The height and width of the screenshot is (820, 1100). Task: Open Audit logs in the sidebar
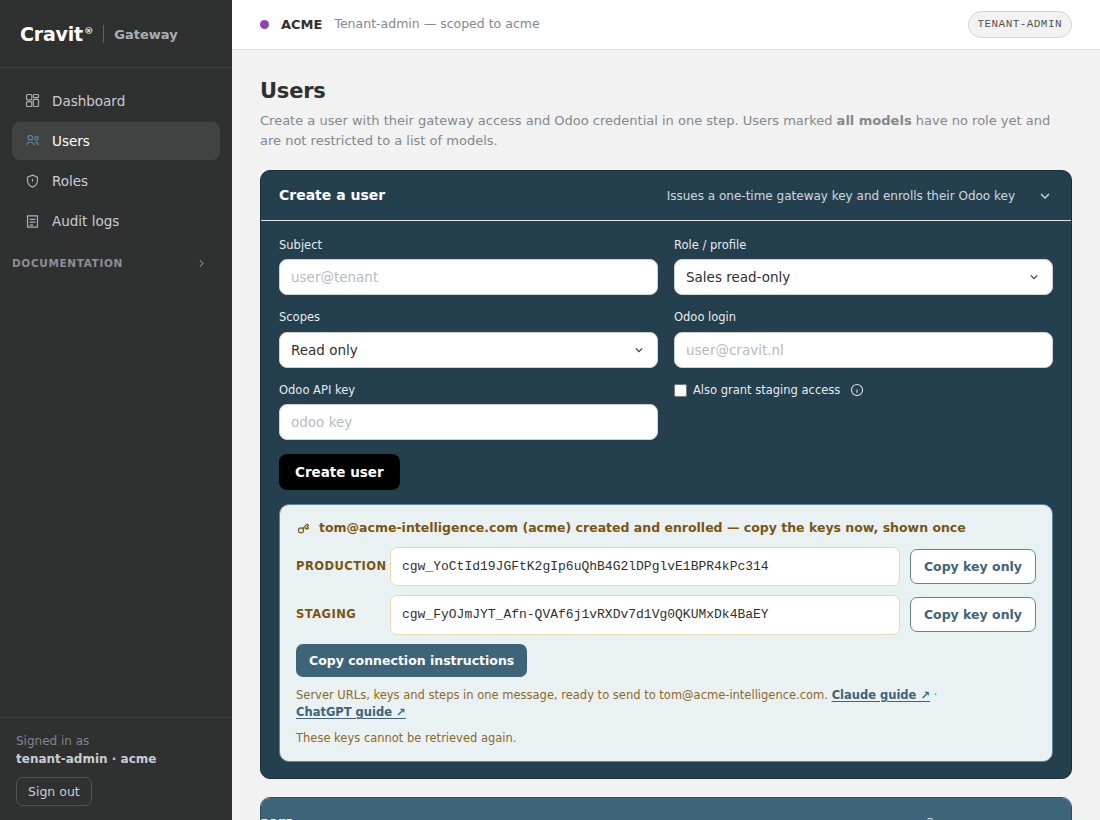(x=116, y=221)
